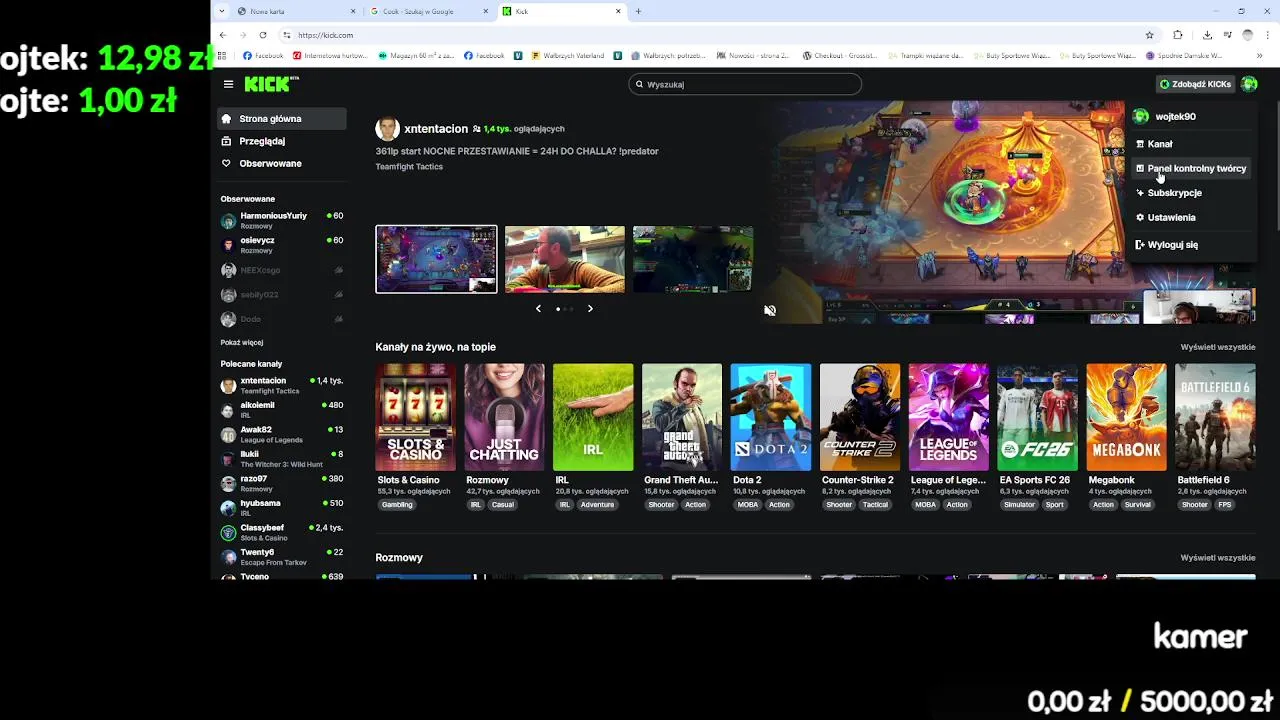Open browser downloads icon

(1207, 35)
